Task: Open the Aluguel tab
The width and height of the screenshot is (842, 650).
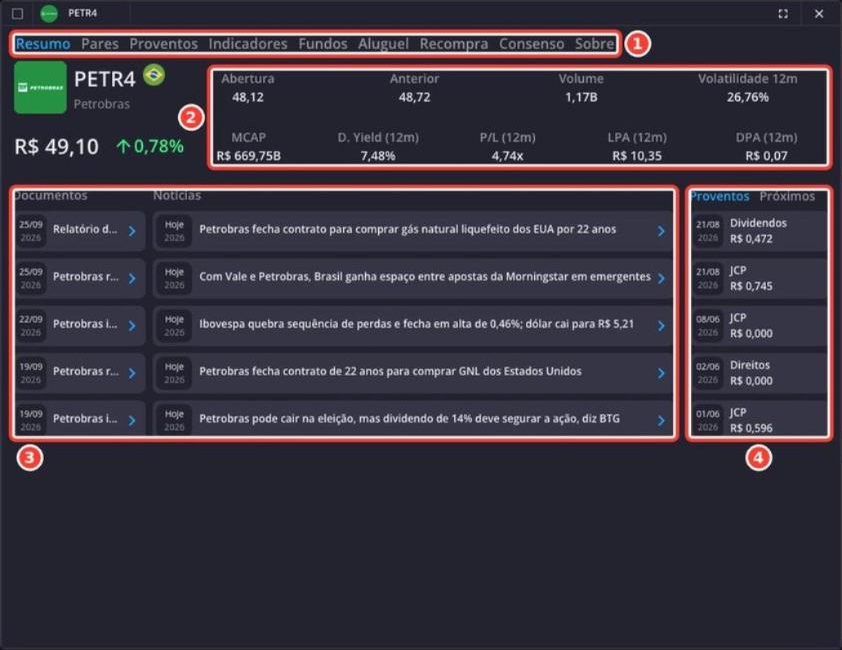Action: tap(383, 44)
